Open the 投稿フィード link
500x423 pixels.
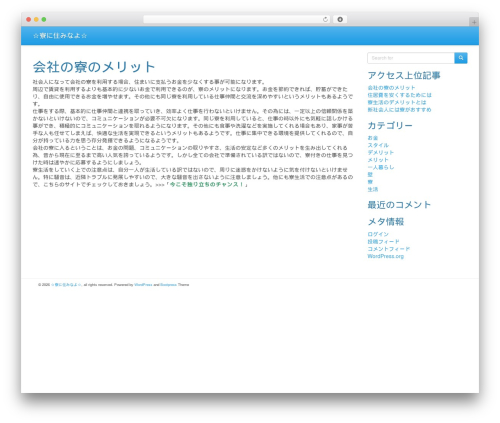coord(383,241)
